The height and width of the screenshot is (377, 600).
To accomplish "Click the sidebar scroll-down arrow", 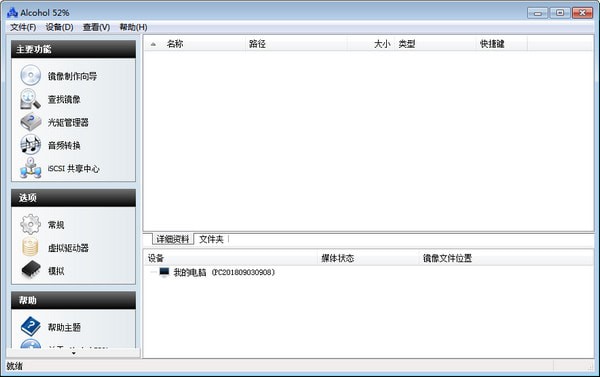I will click(x=73, y=353).
